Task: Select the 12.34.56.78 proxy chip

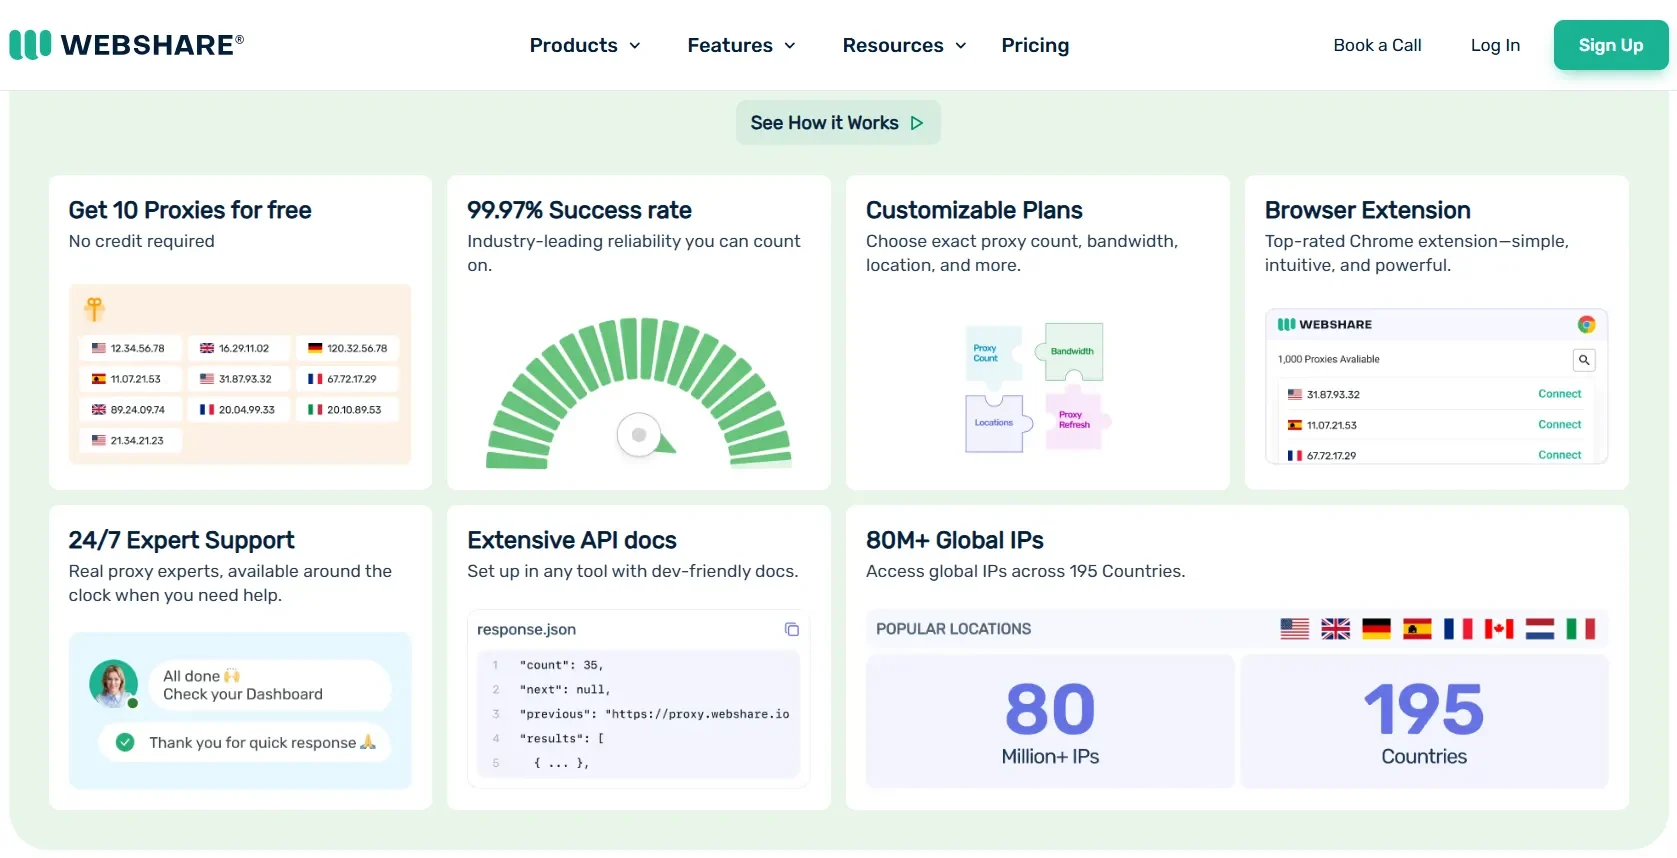Action: point(130,348)
